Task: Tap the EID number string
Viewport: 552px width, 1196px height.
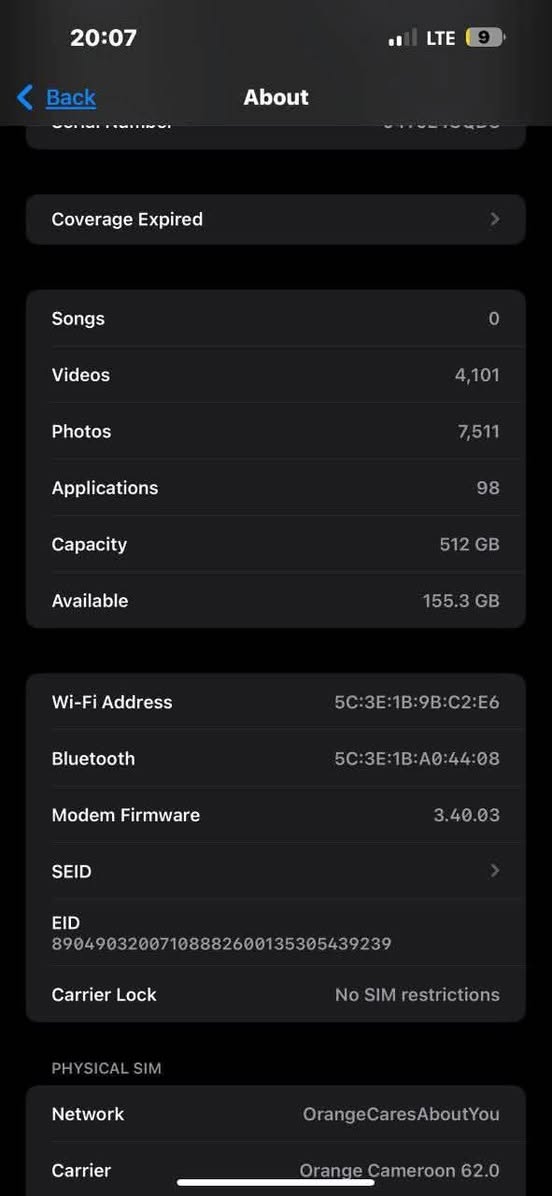Action: [221, 944]
